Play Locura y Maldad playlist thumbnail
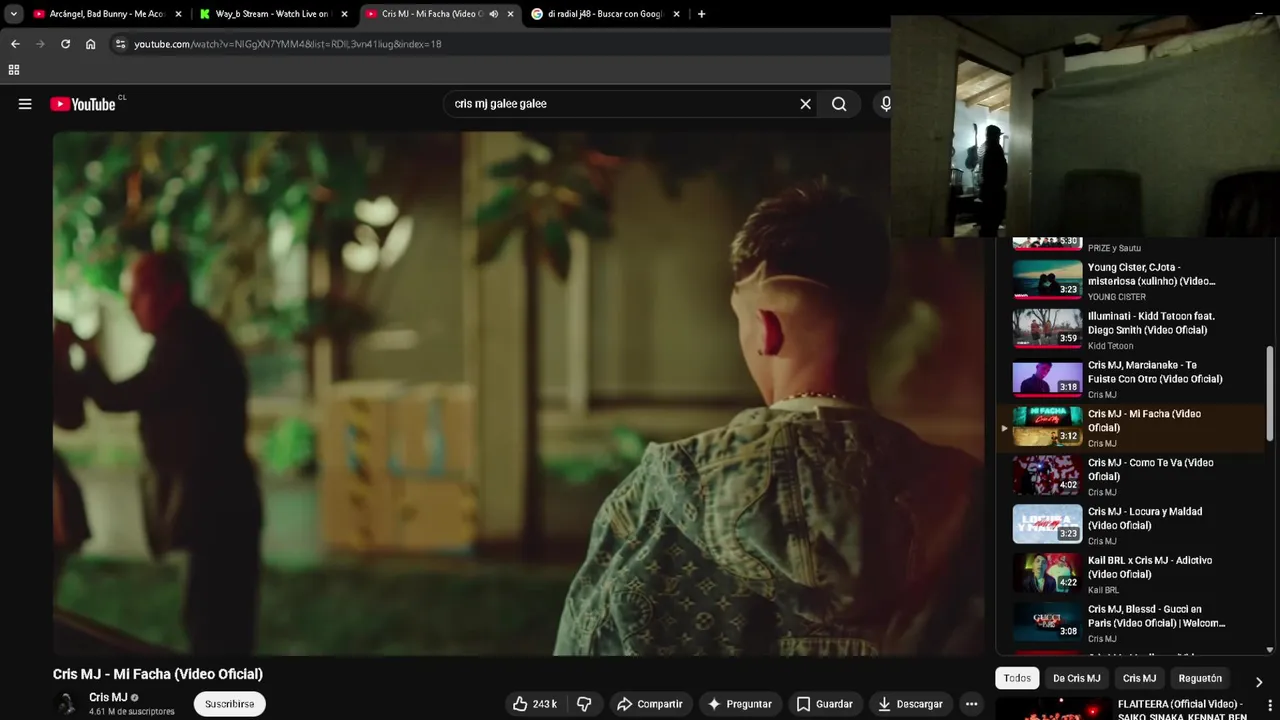Screen dimensions: 1280x720 1047,525
